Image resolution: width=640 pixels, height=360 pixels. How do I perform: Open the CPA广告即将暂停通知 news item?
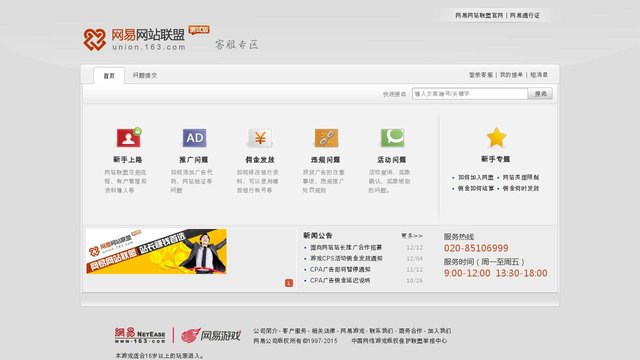coord(340,269)
